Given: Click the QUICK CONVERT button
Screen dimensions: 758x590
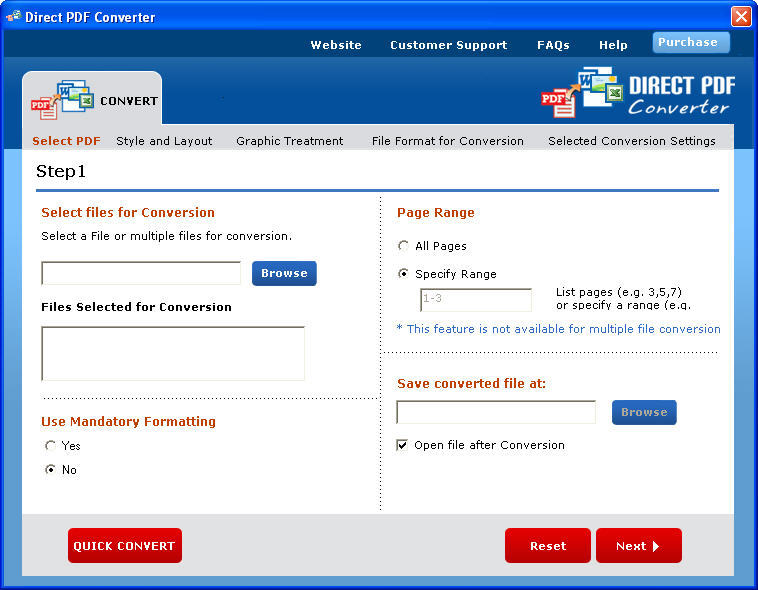Looking at the screenshot, I should tap(125, 546).
